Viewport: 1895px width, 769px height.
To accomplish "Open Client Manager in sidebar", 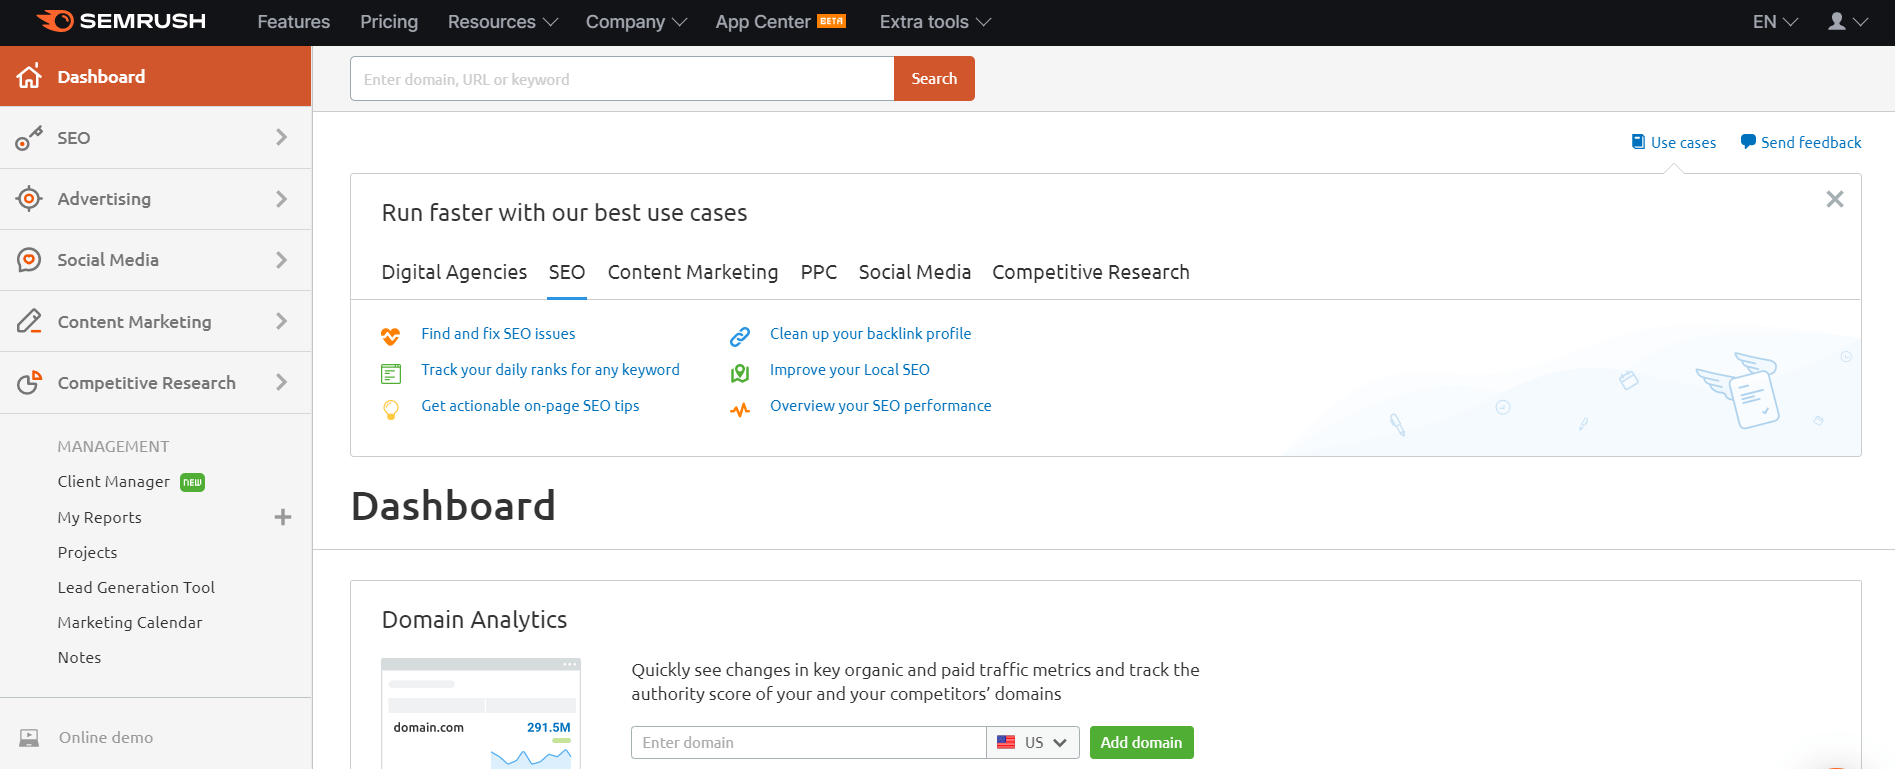I will click(x=113, y=481).
